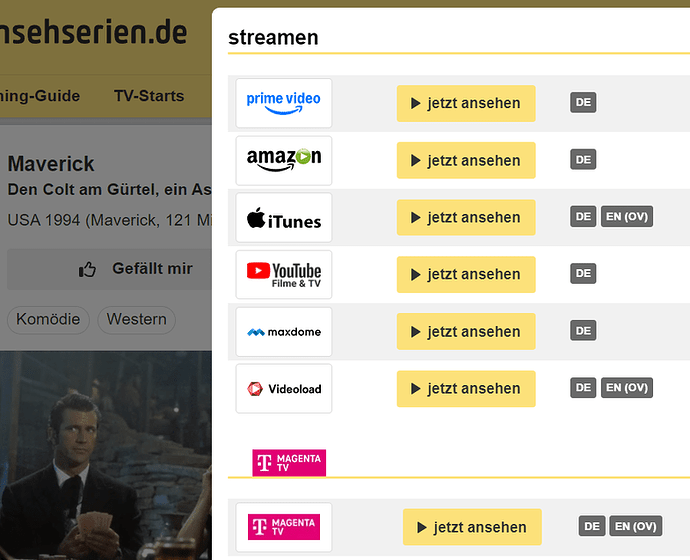Select the Komödie genre tag
The height and width of the screenshot is (560, 690).
tap(48, 320)
